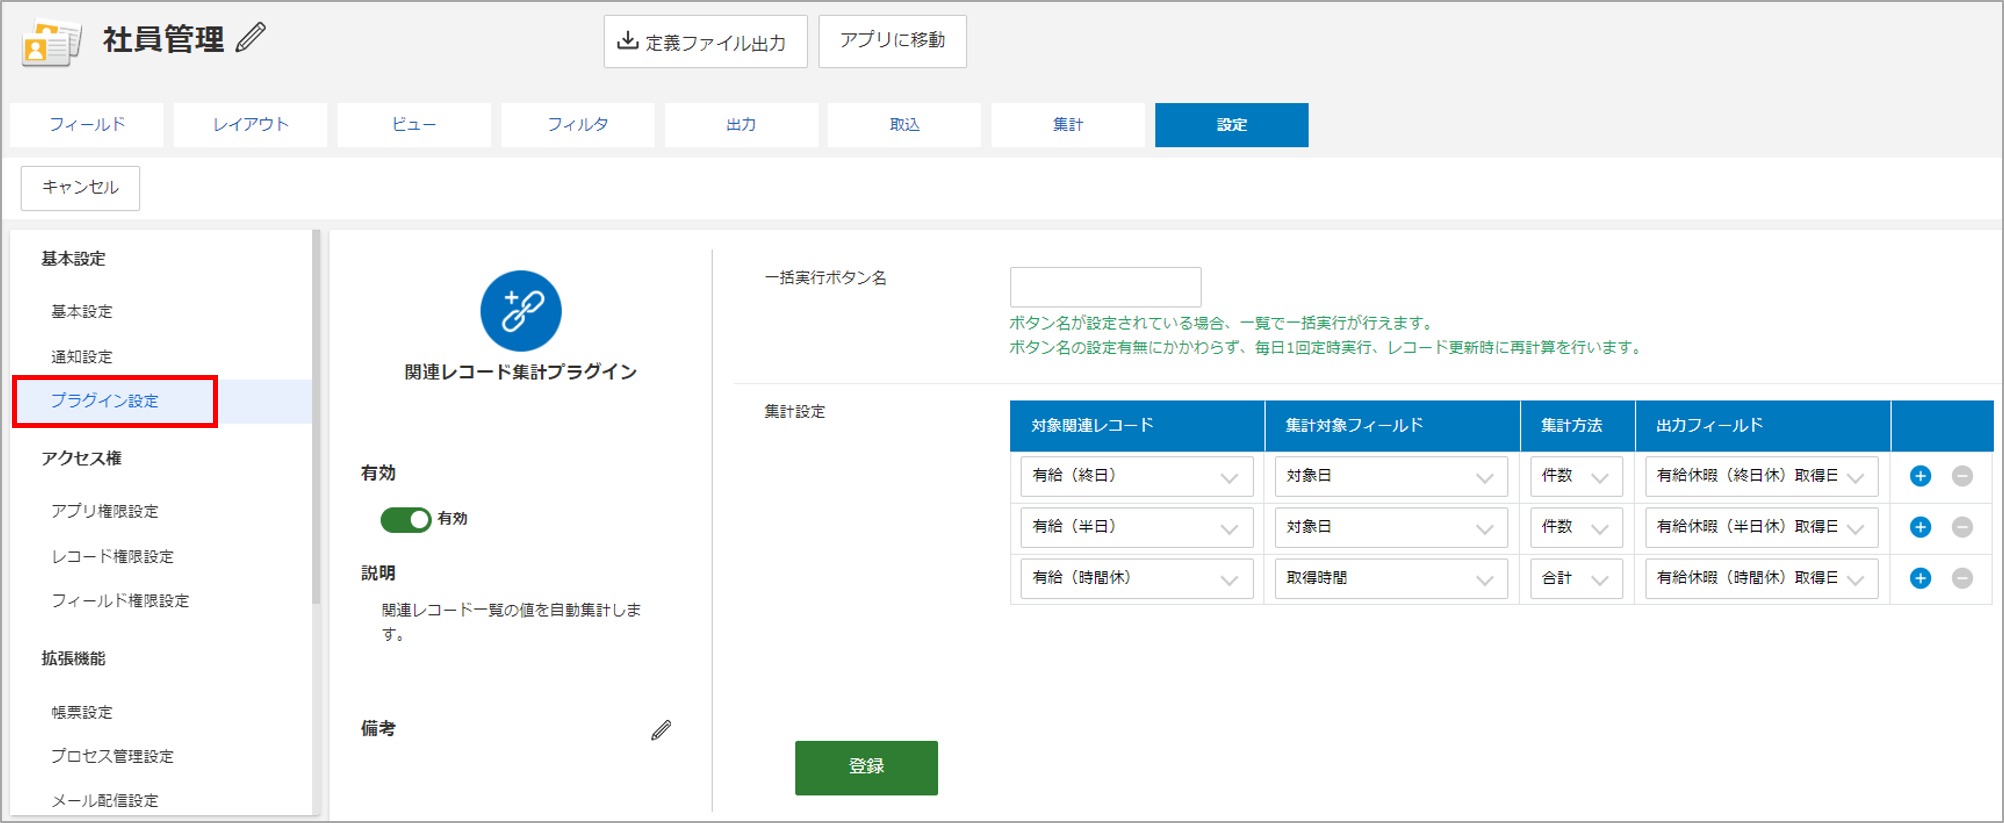
Task: Edit 備考 with the pencil icon
Action: pyautogui.click(x=661, y=730)
